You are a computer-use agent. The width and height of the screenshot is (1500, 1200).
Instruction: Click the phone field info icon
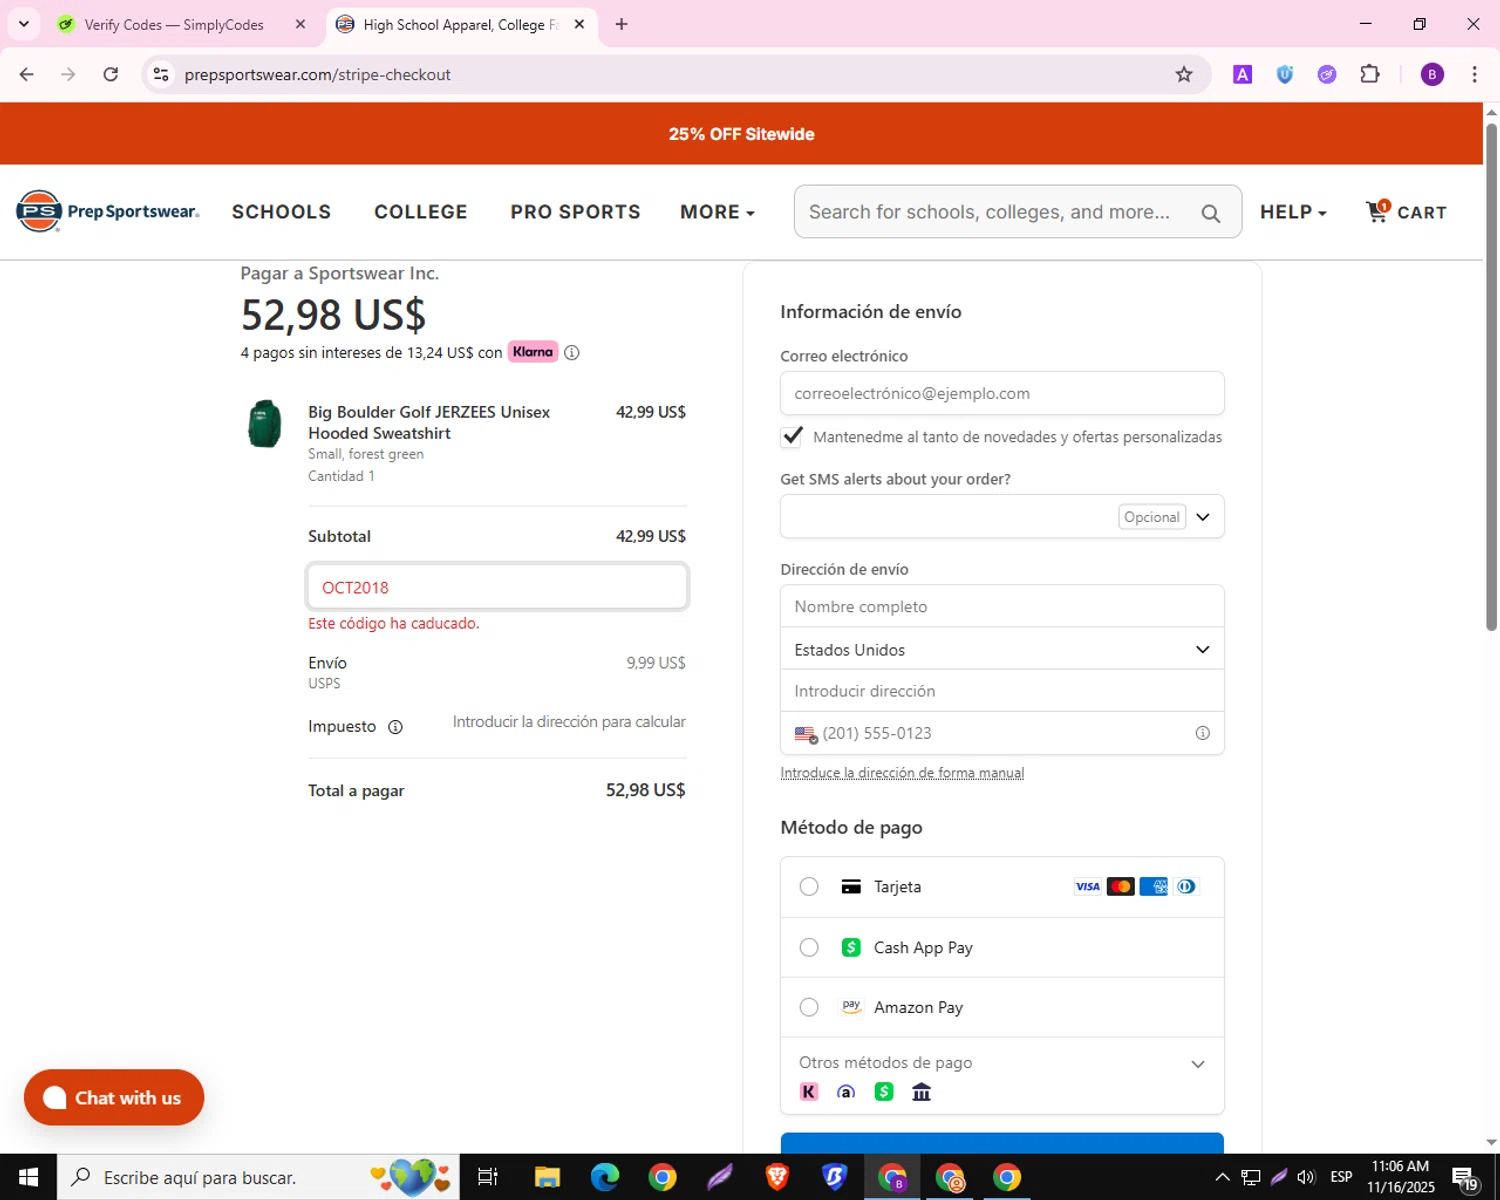(1203, 733)
